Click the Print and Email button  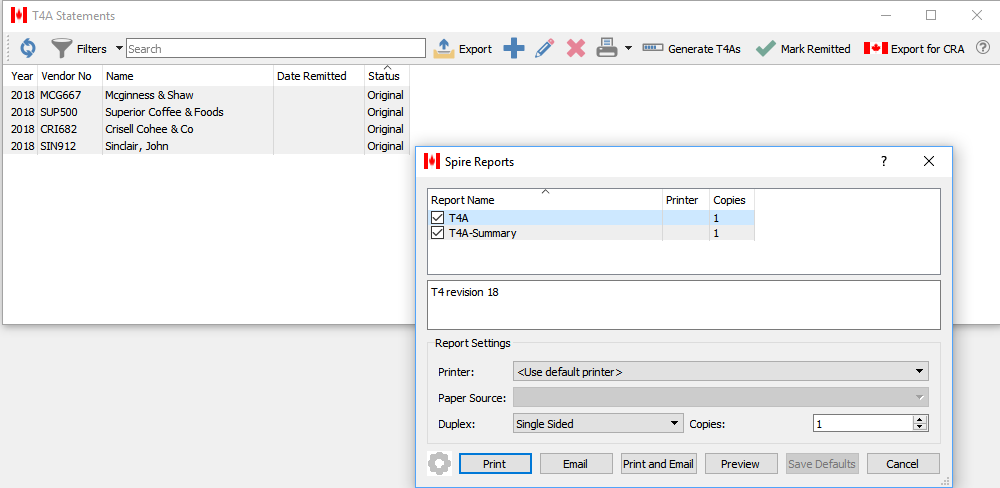click(657, 464)
